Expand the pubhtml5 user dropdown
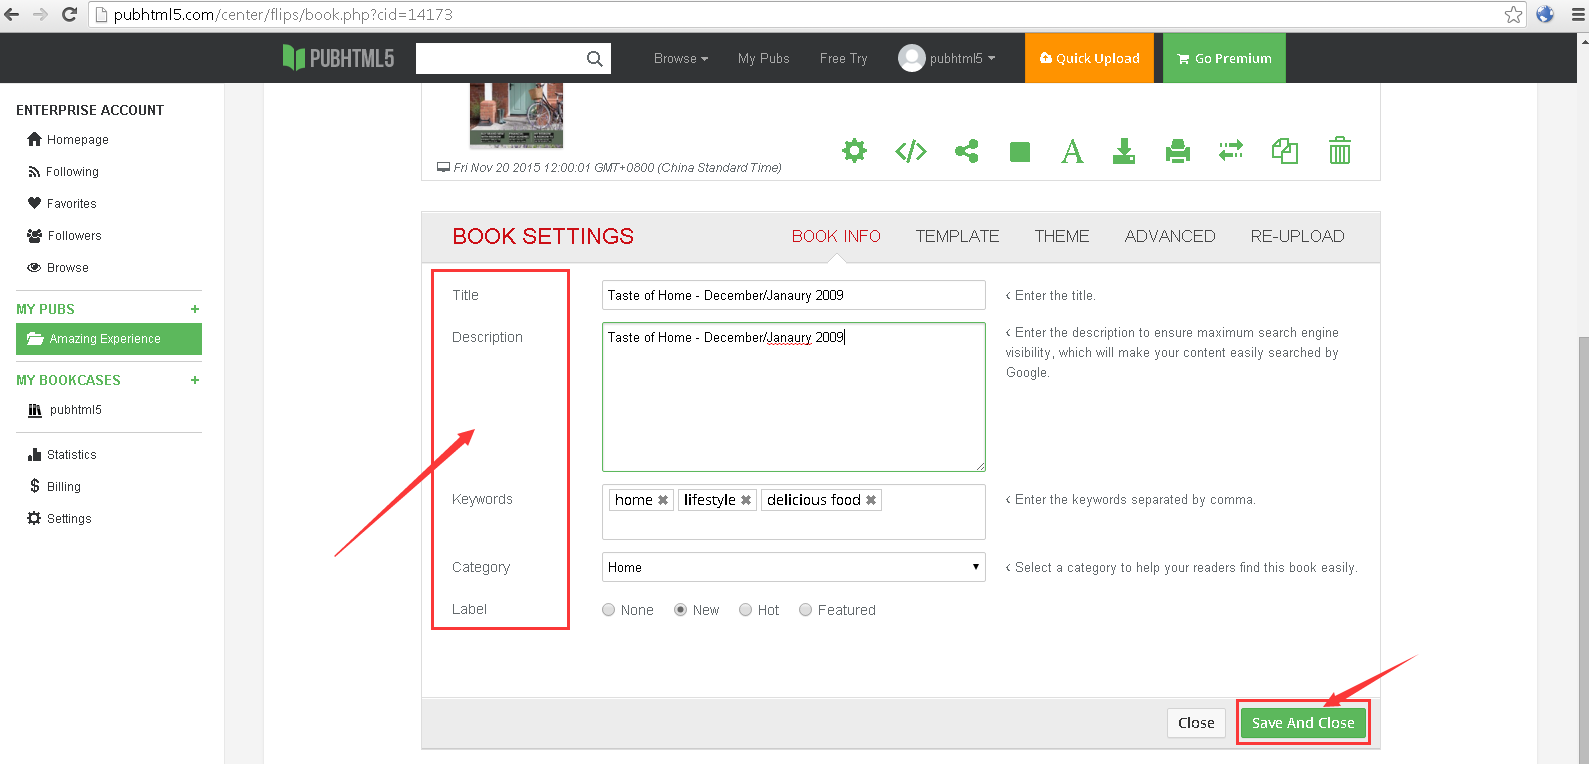This screenshot has width=1589, height=764. (x=962, y=59)
